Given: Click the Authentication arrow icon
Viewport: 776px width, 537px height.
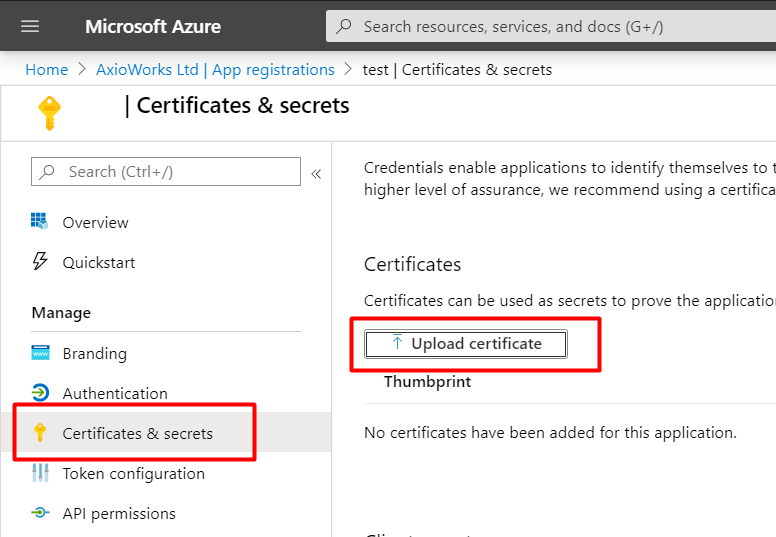Looking at the screenshot, I should coord(40,392).
